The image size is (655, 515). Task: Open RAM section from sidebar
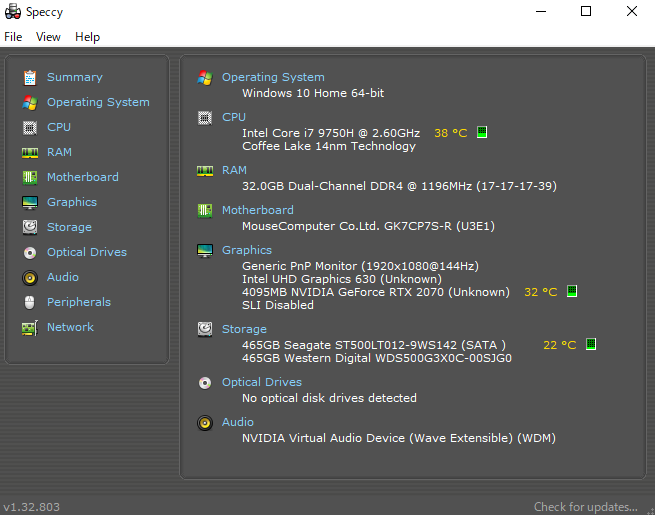click(x=59, y=152)
